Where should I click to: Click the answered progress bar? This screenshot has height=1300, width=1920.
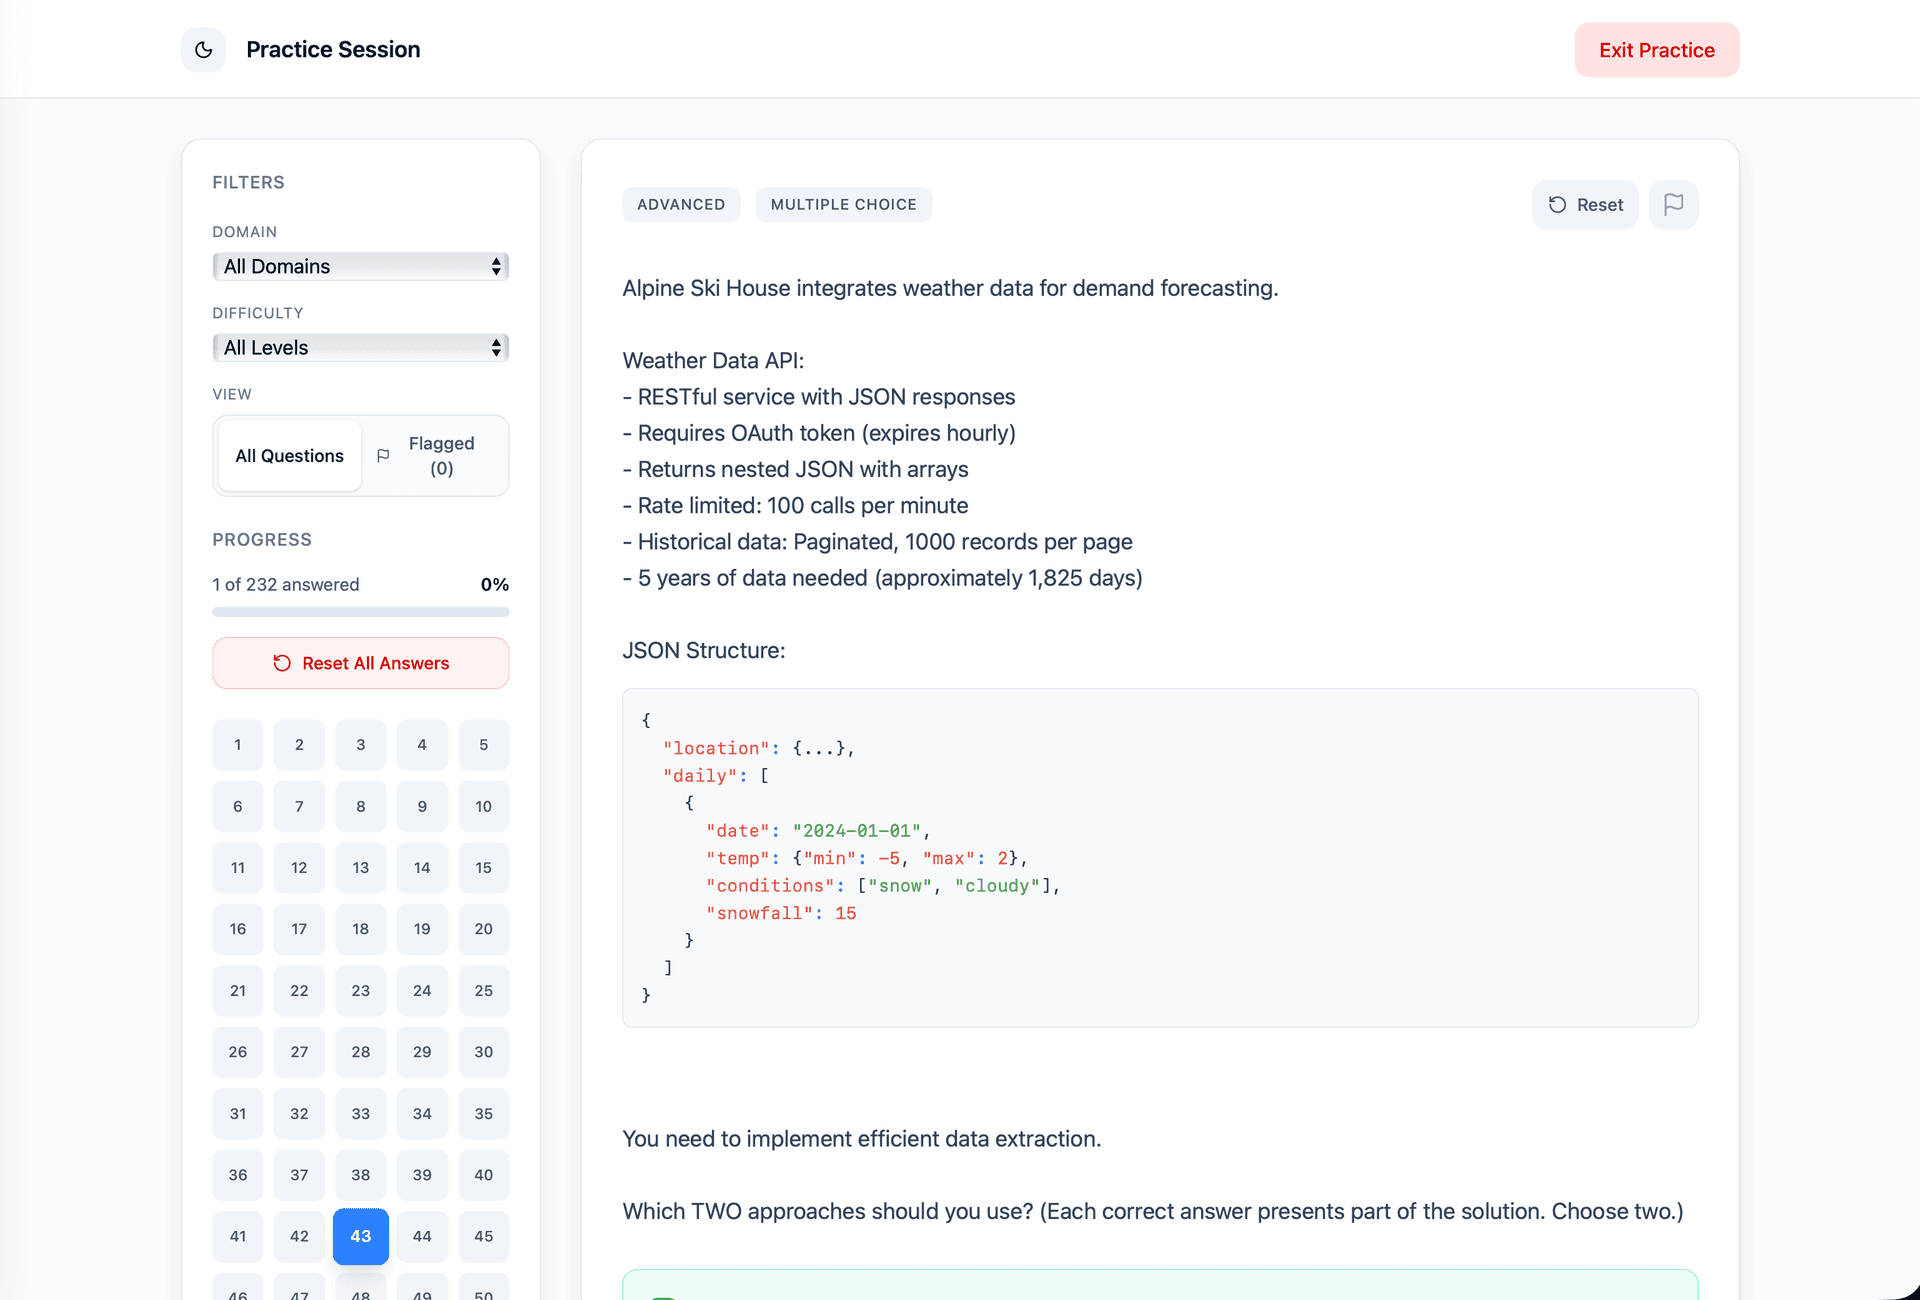pos(361,612)
